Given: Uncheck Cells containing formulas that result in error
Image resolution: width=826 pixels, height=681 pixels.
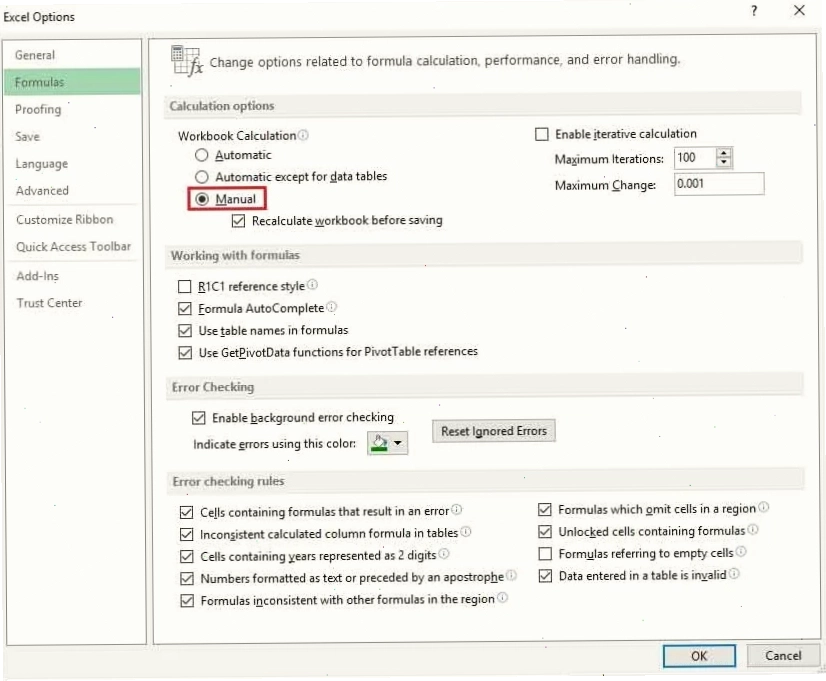Looking at the screenshot, I should (x=186, y=512).
